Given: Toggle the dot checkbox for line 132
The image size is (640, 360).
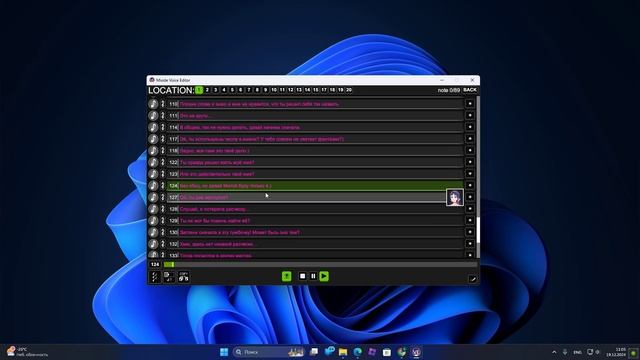Looking at the screenshot, I should coord(470,244).
